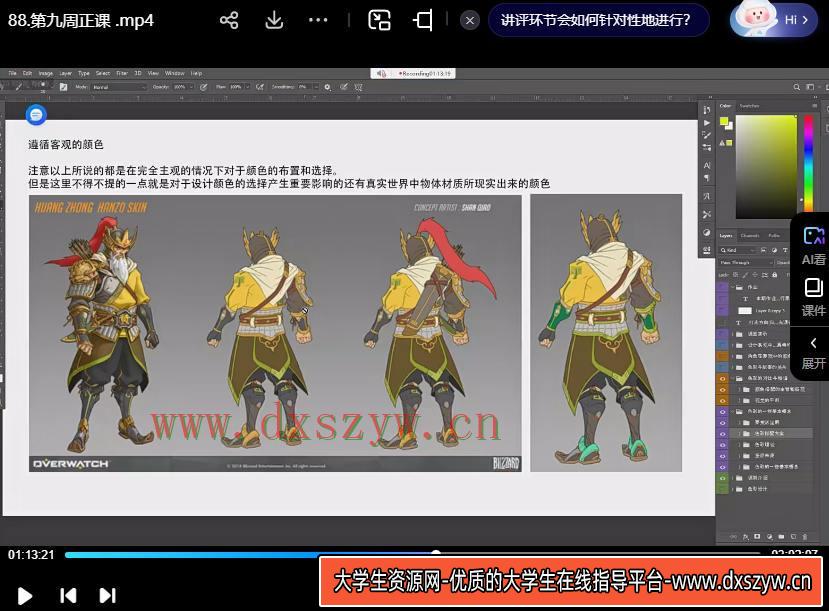Open Photoshop Help menu

click(196, 73)
